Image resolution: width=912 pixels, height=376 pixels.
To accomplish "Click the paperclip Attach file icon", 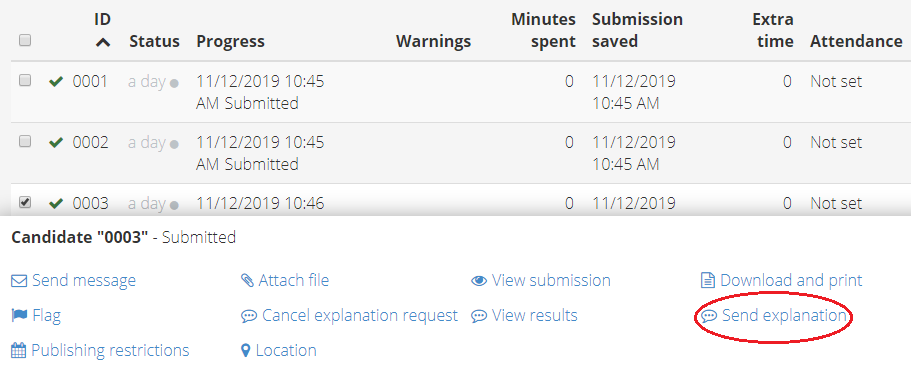I will (x=247, y=281).
